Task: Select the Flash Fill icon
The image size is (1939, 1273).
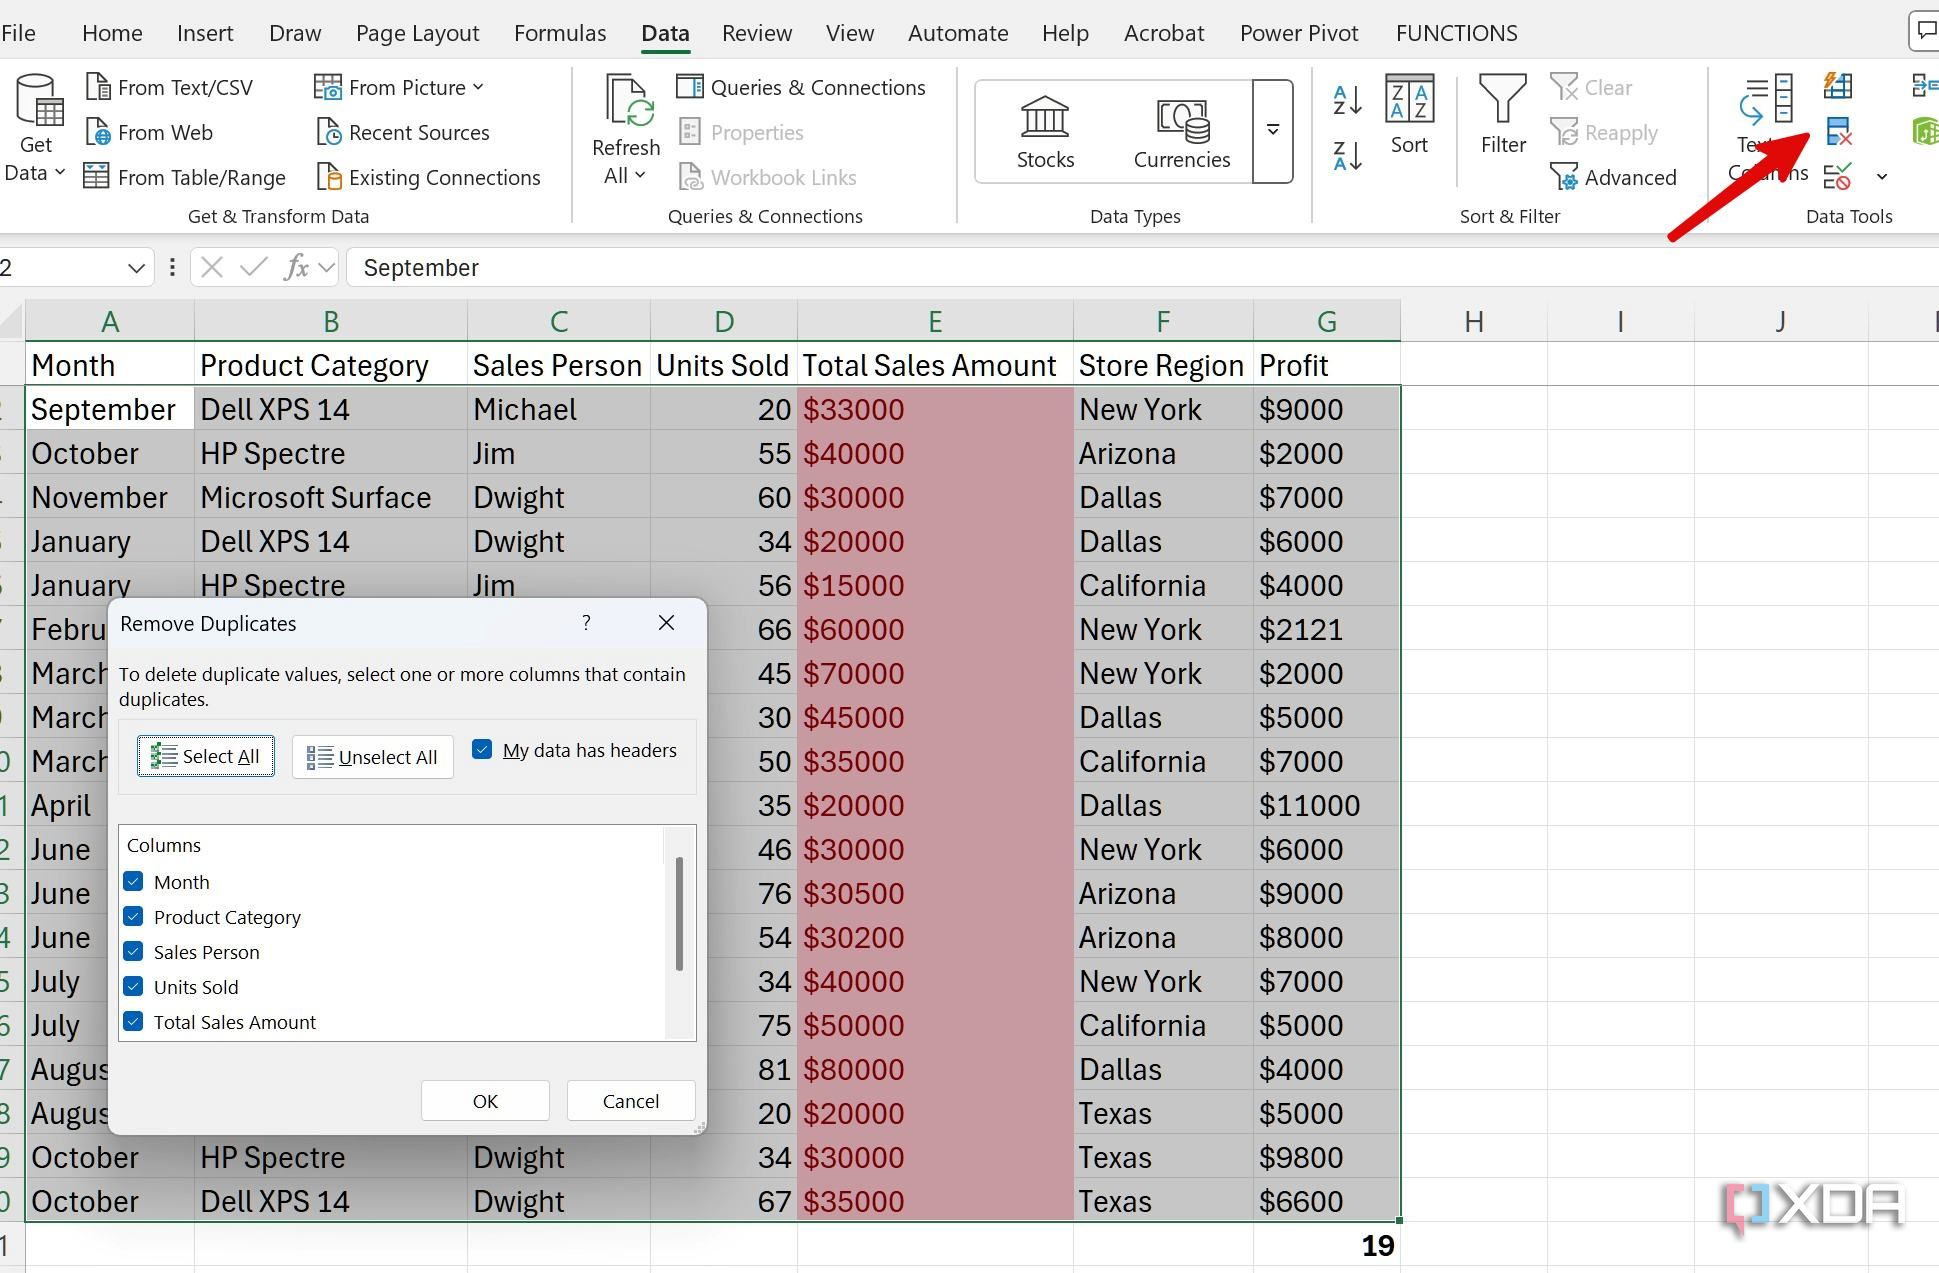Action: (x=1838, y=87)
